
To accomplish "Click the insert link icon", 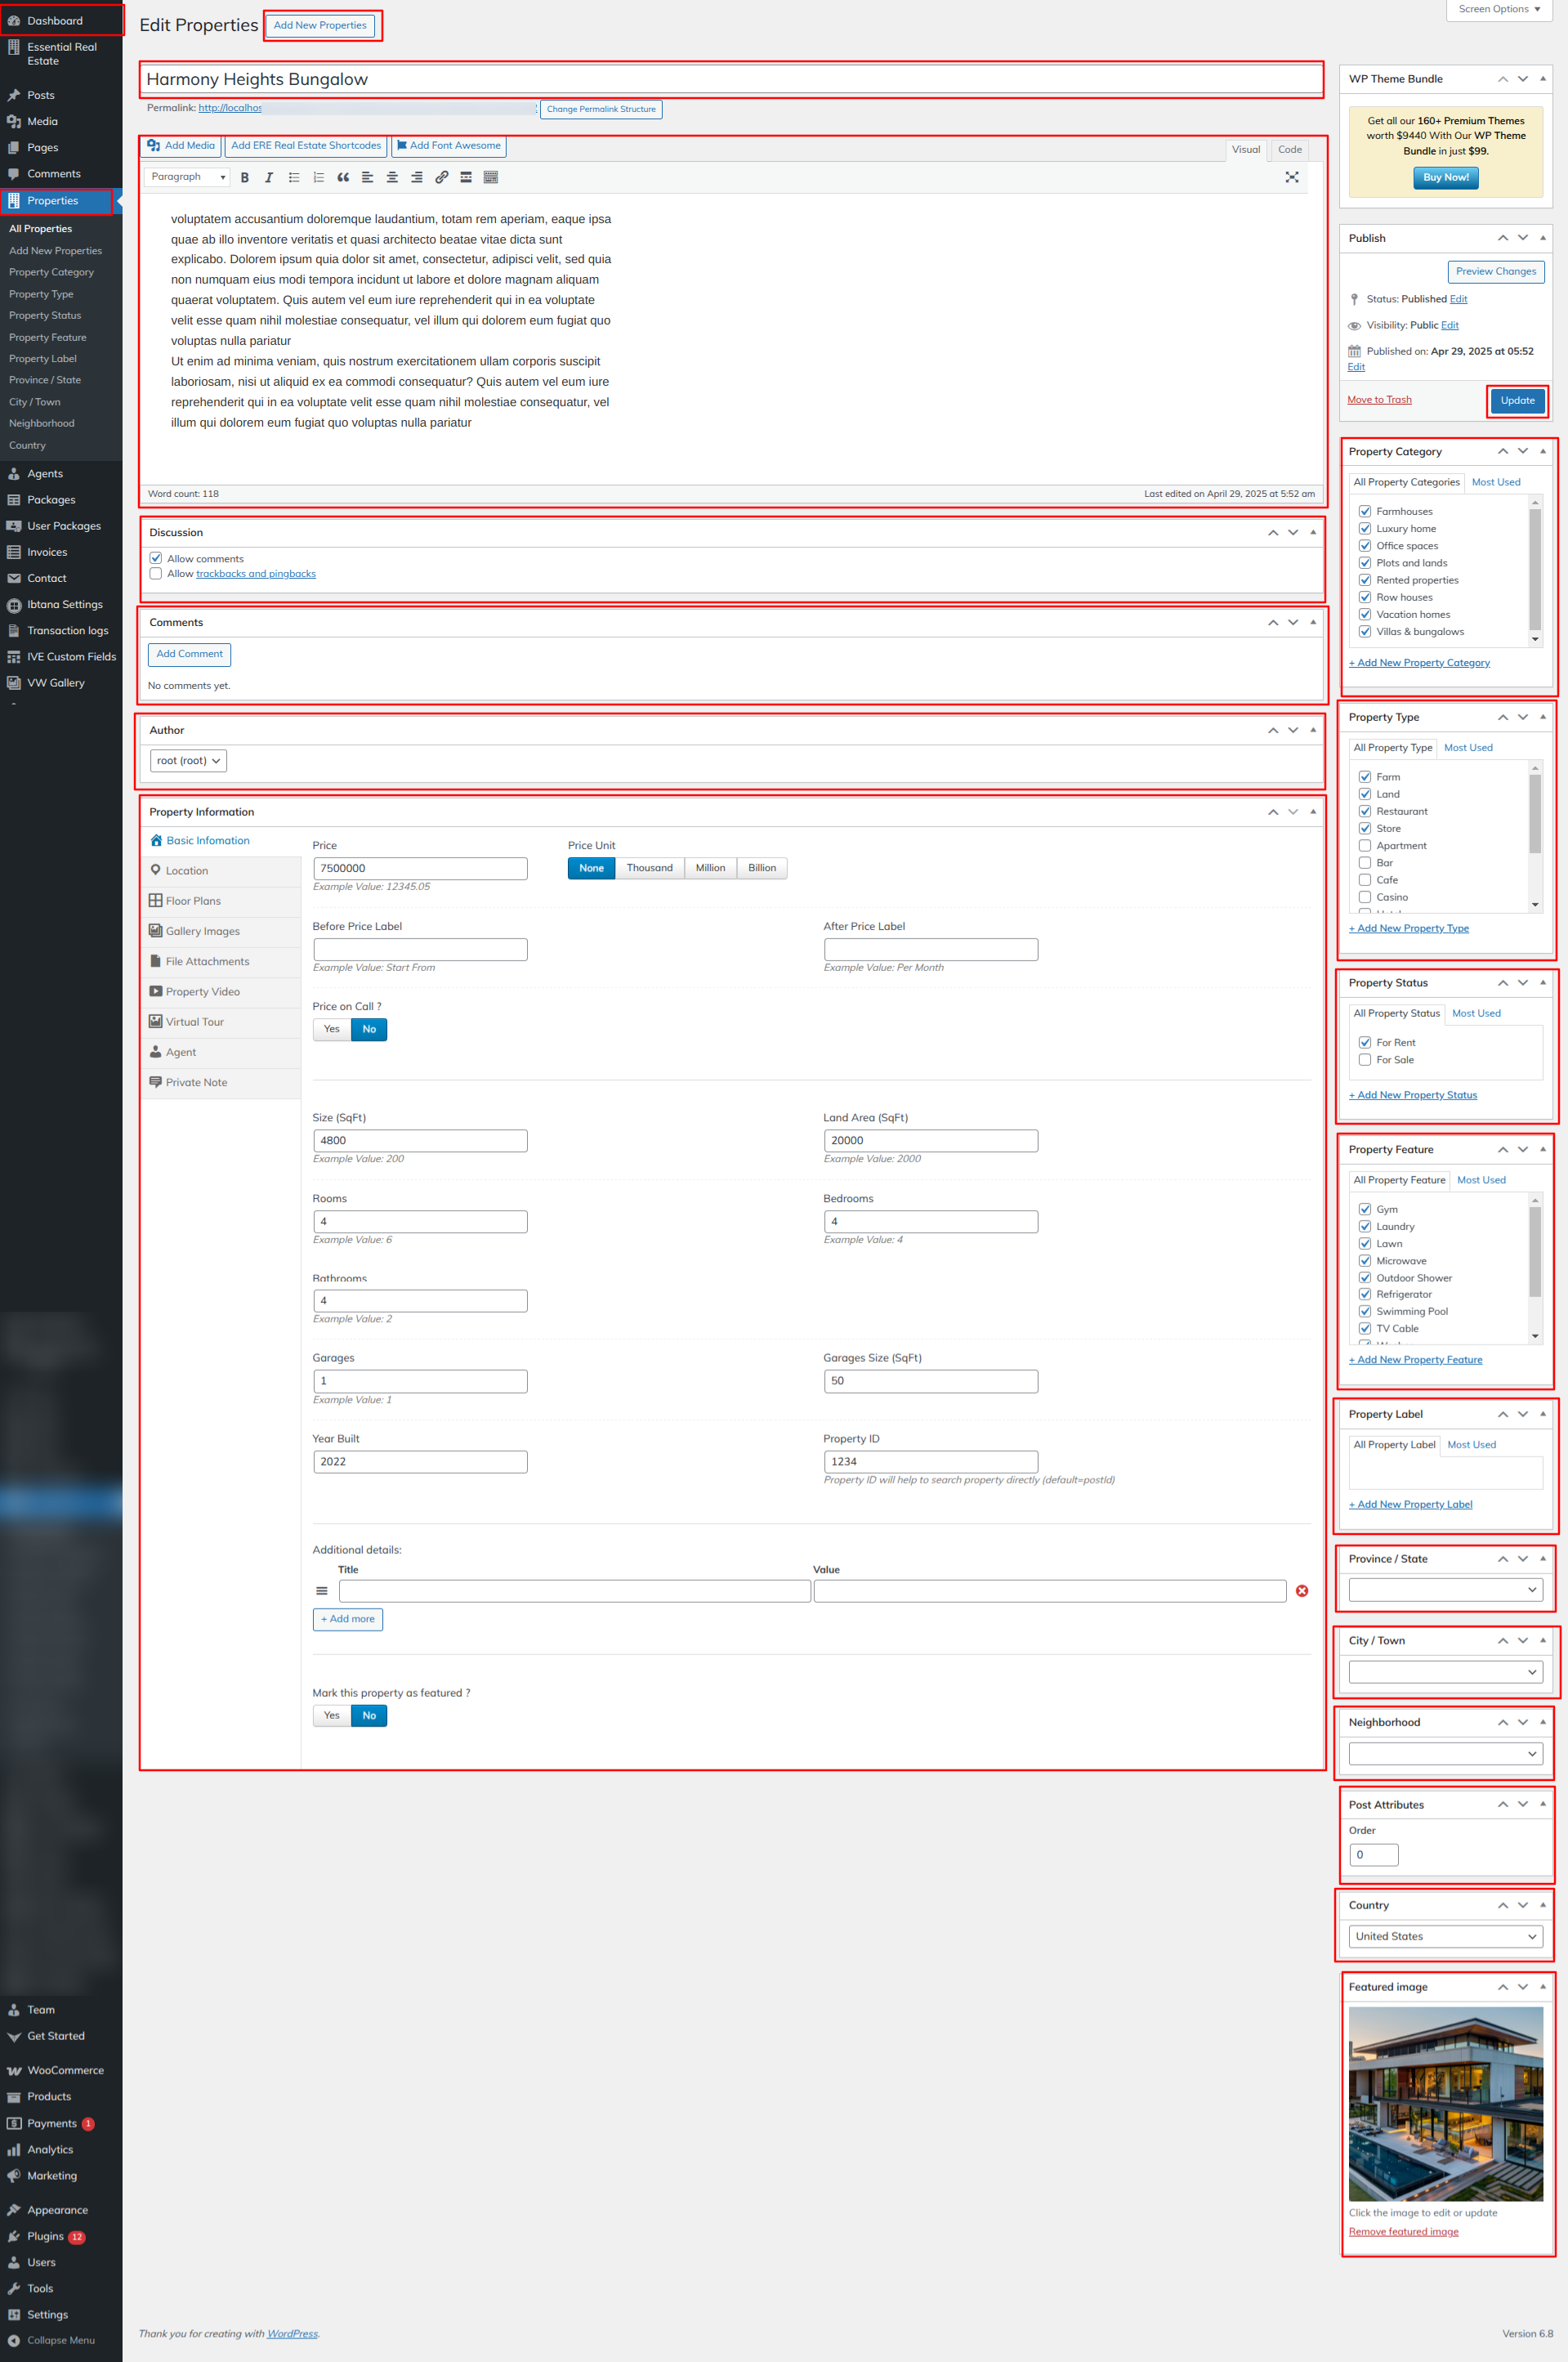I will point(441,177).
